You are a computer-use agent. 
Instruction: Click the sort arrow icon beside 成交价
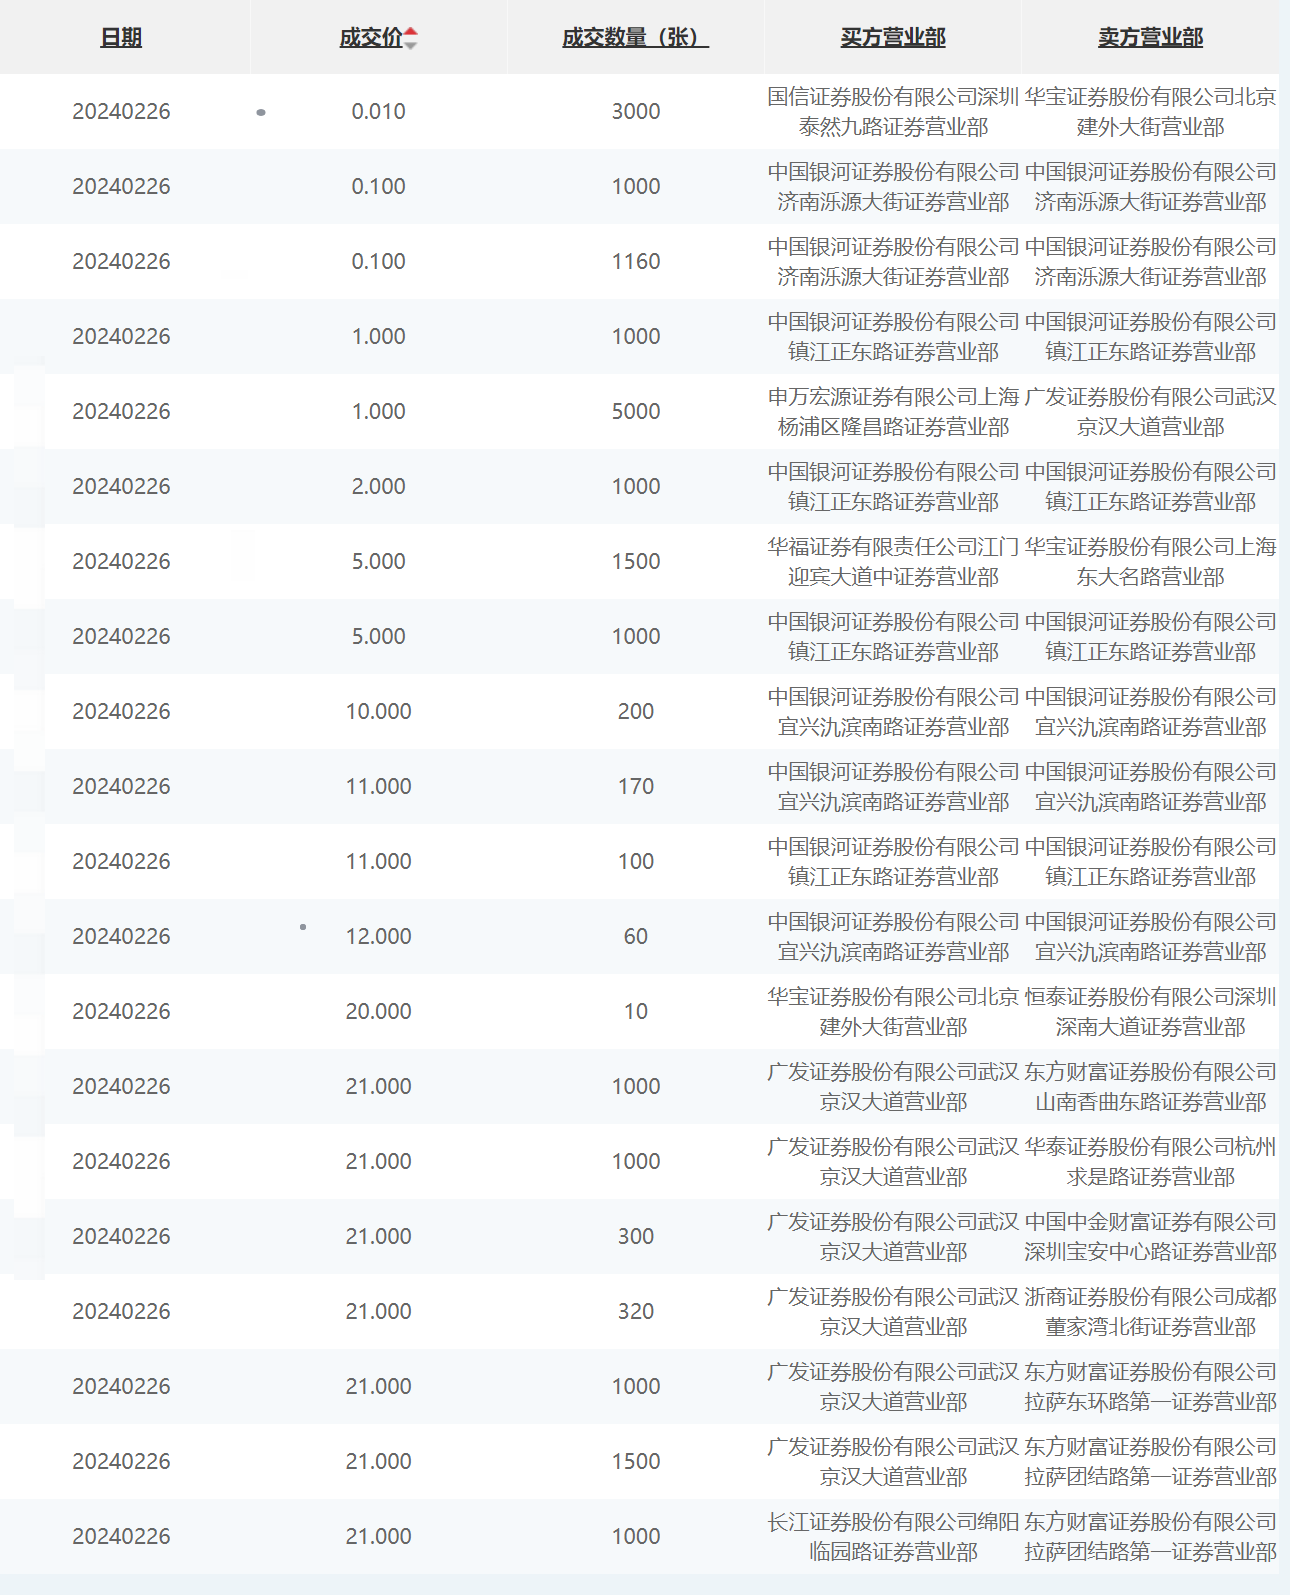click(x=411, y=39)
